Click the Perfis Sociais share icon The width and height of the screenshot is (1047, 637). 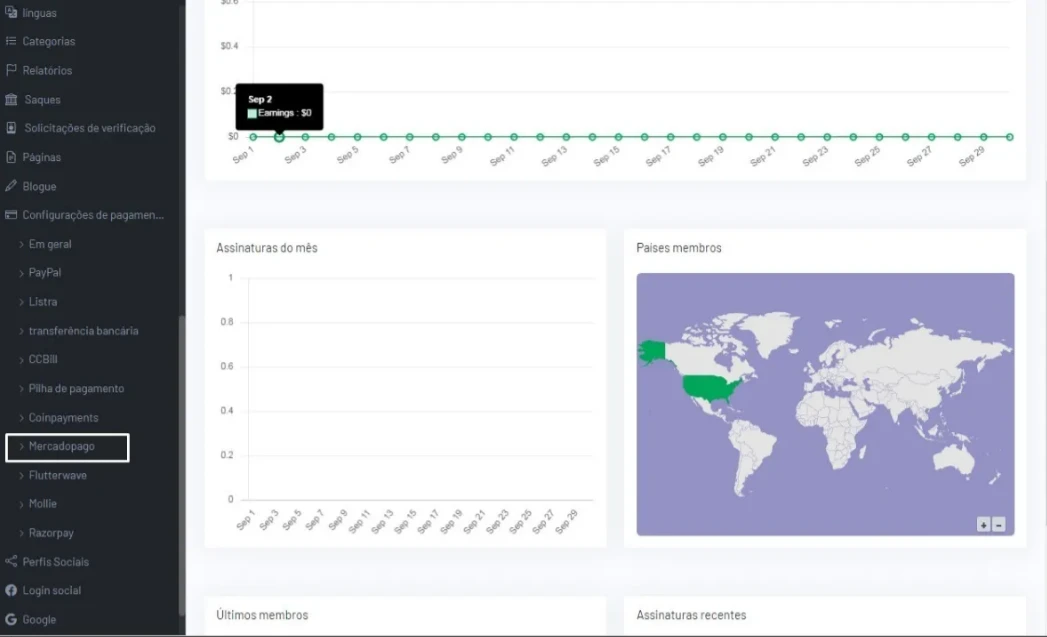click(12, 562)
